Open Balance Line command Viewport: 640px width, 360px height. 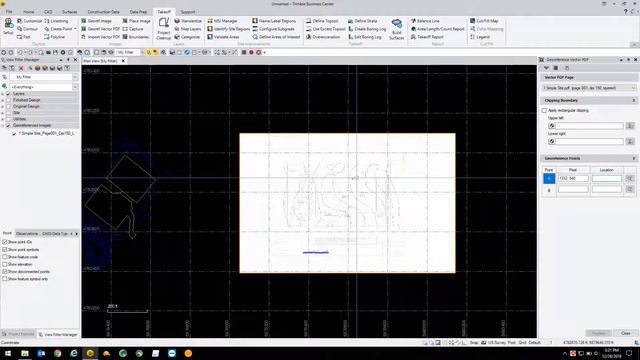pos(425,21)
